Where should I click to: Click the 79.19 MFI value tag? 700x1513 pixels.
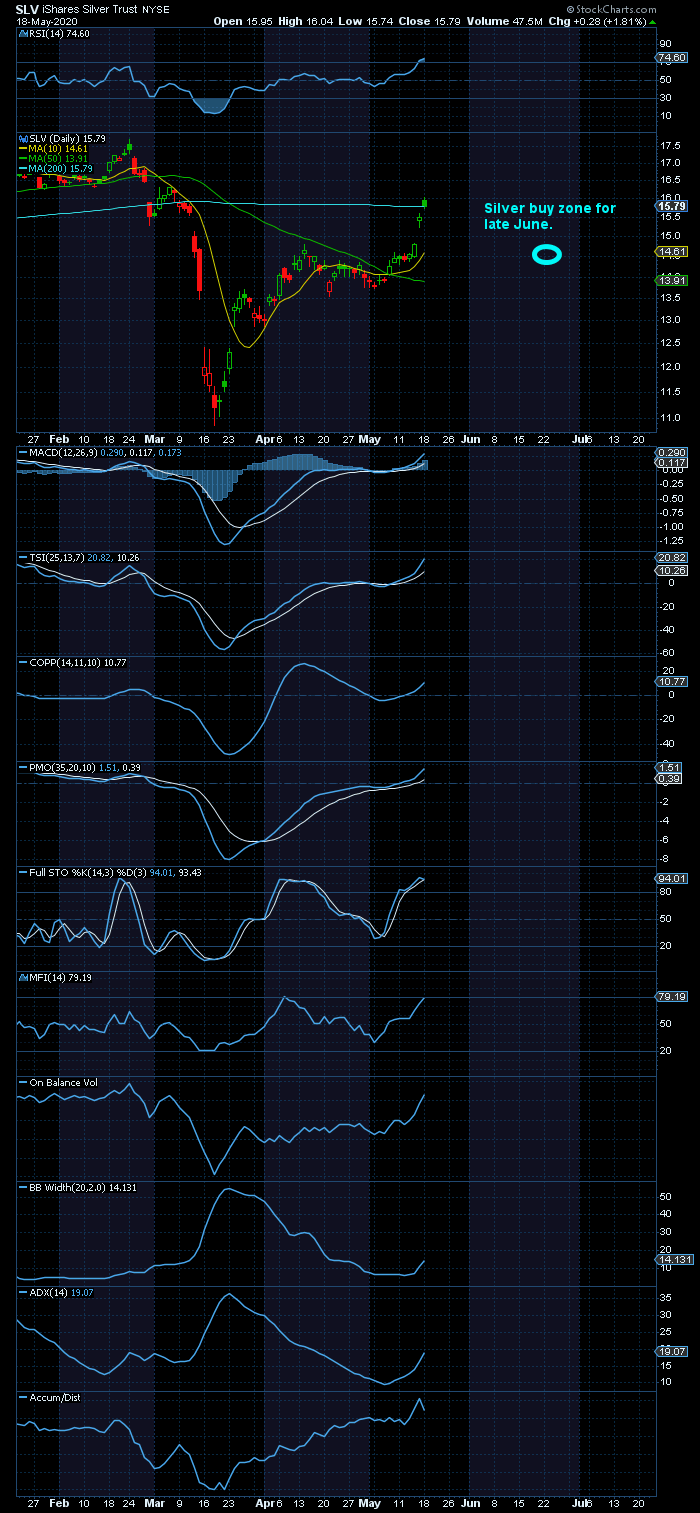[671, 997]
